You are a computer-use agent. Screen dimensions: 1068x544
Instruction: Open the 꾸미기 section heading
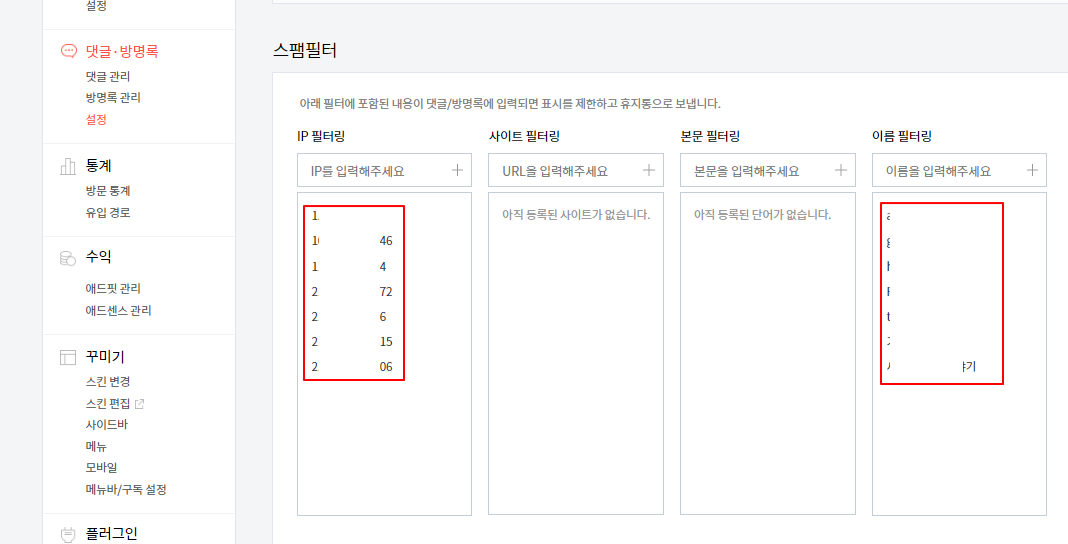(x=105, y=357)
